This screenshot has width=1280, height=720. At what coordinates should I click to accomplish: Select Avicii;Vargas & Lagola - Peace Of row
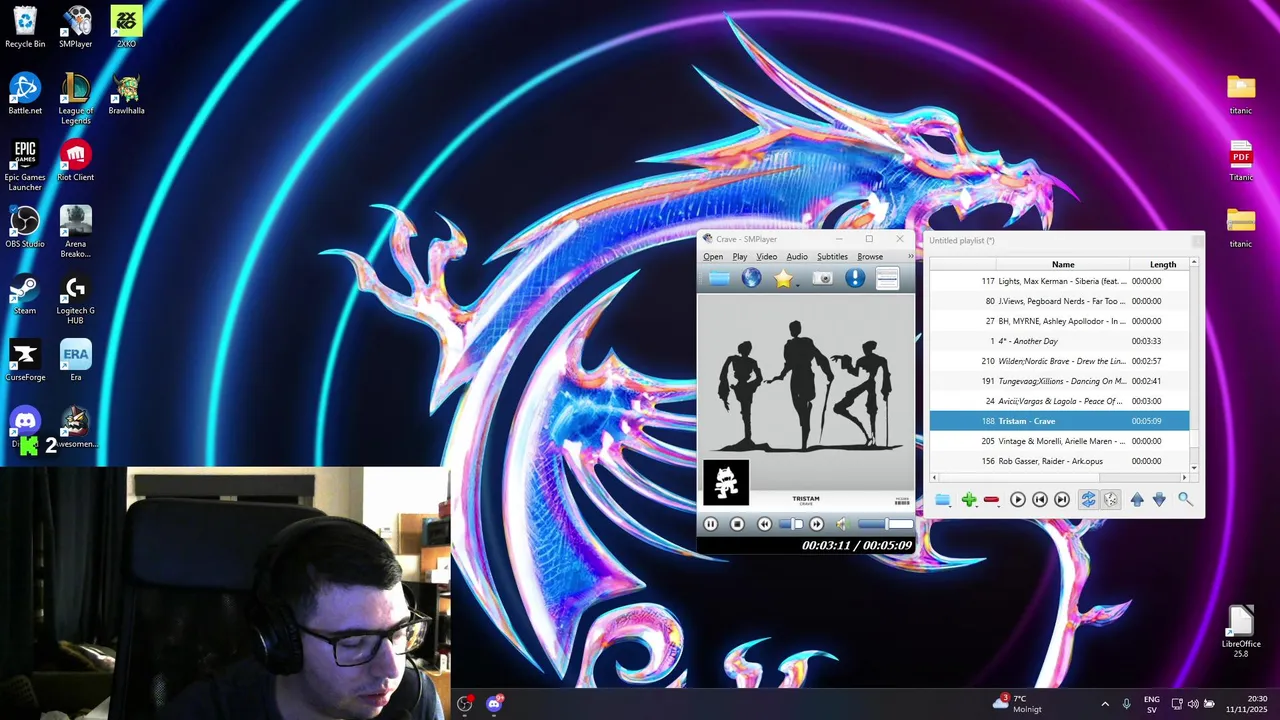coord(1059,401)
